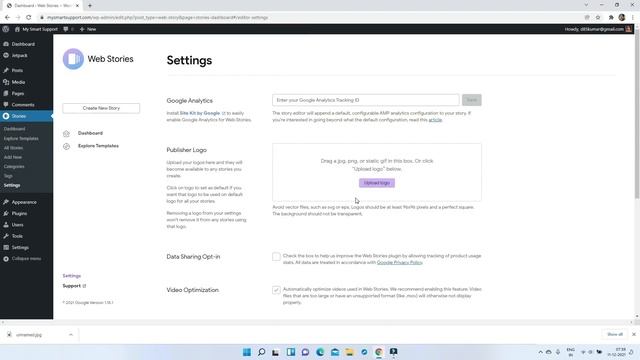
Task: Open Tools menu in sidebar
Action: point(17,236)
